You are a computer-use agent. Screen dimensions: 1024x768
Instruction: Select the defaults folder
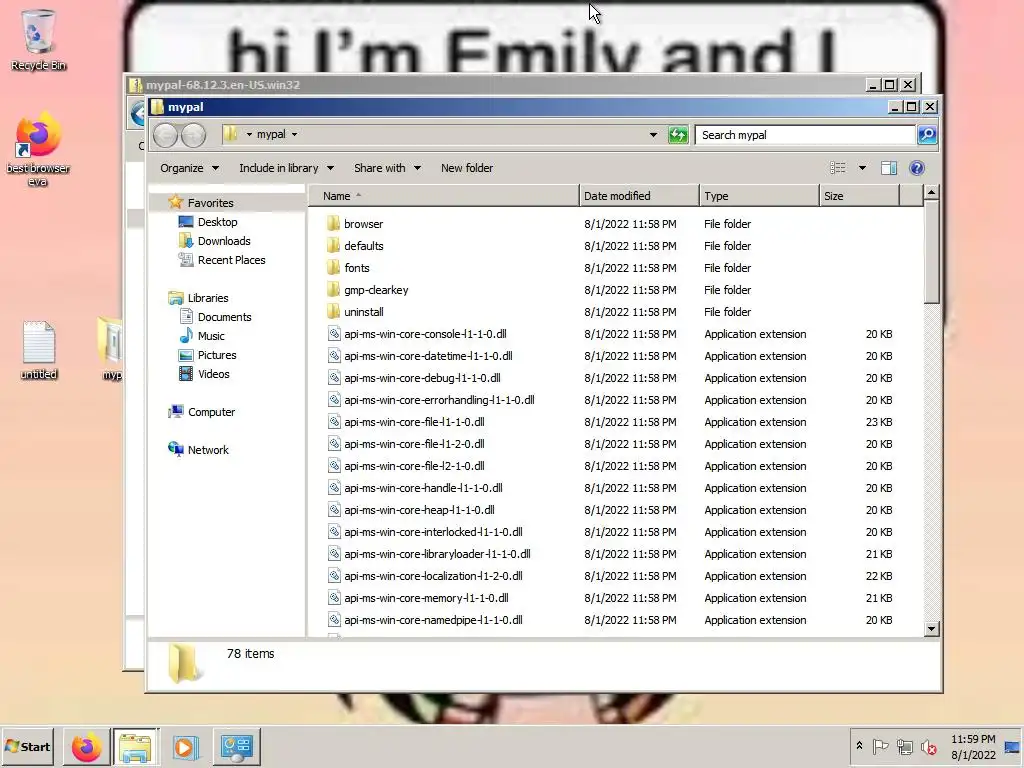coord(364,246)
